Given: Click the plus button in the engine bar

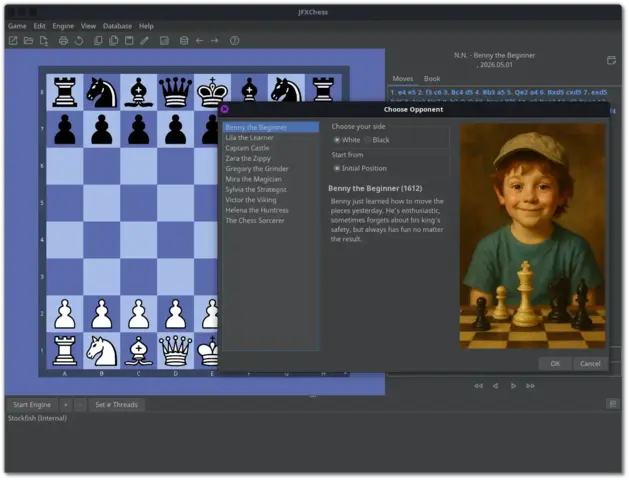Looking at the screenshot, I should point(65,405).
